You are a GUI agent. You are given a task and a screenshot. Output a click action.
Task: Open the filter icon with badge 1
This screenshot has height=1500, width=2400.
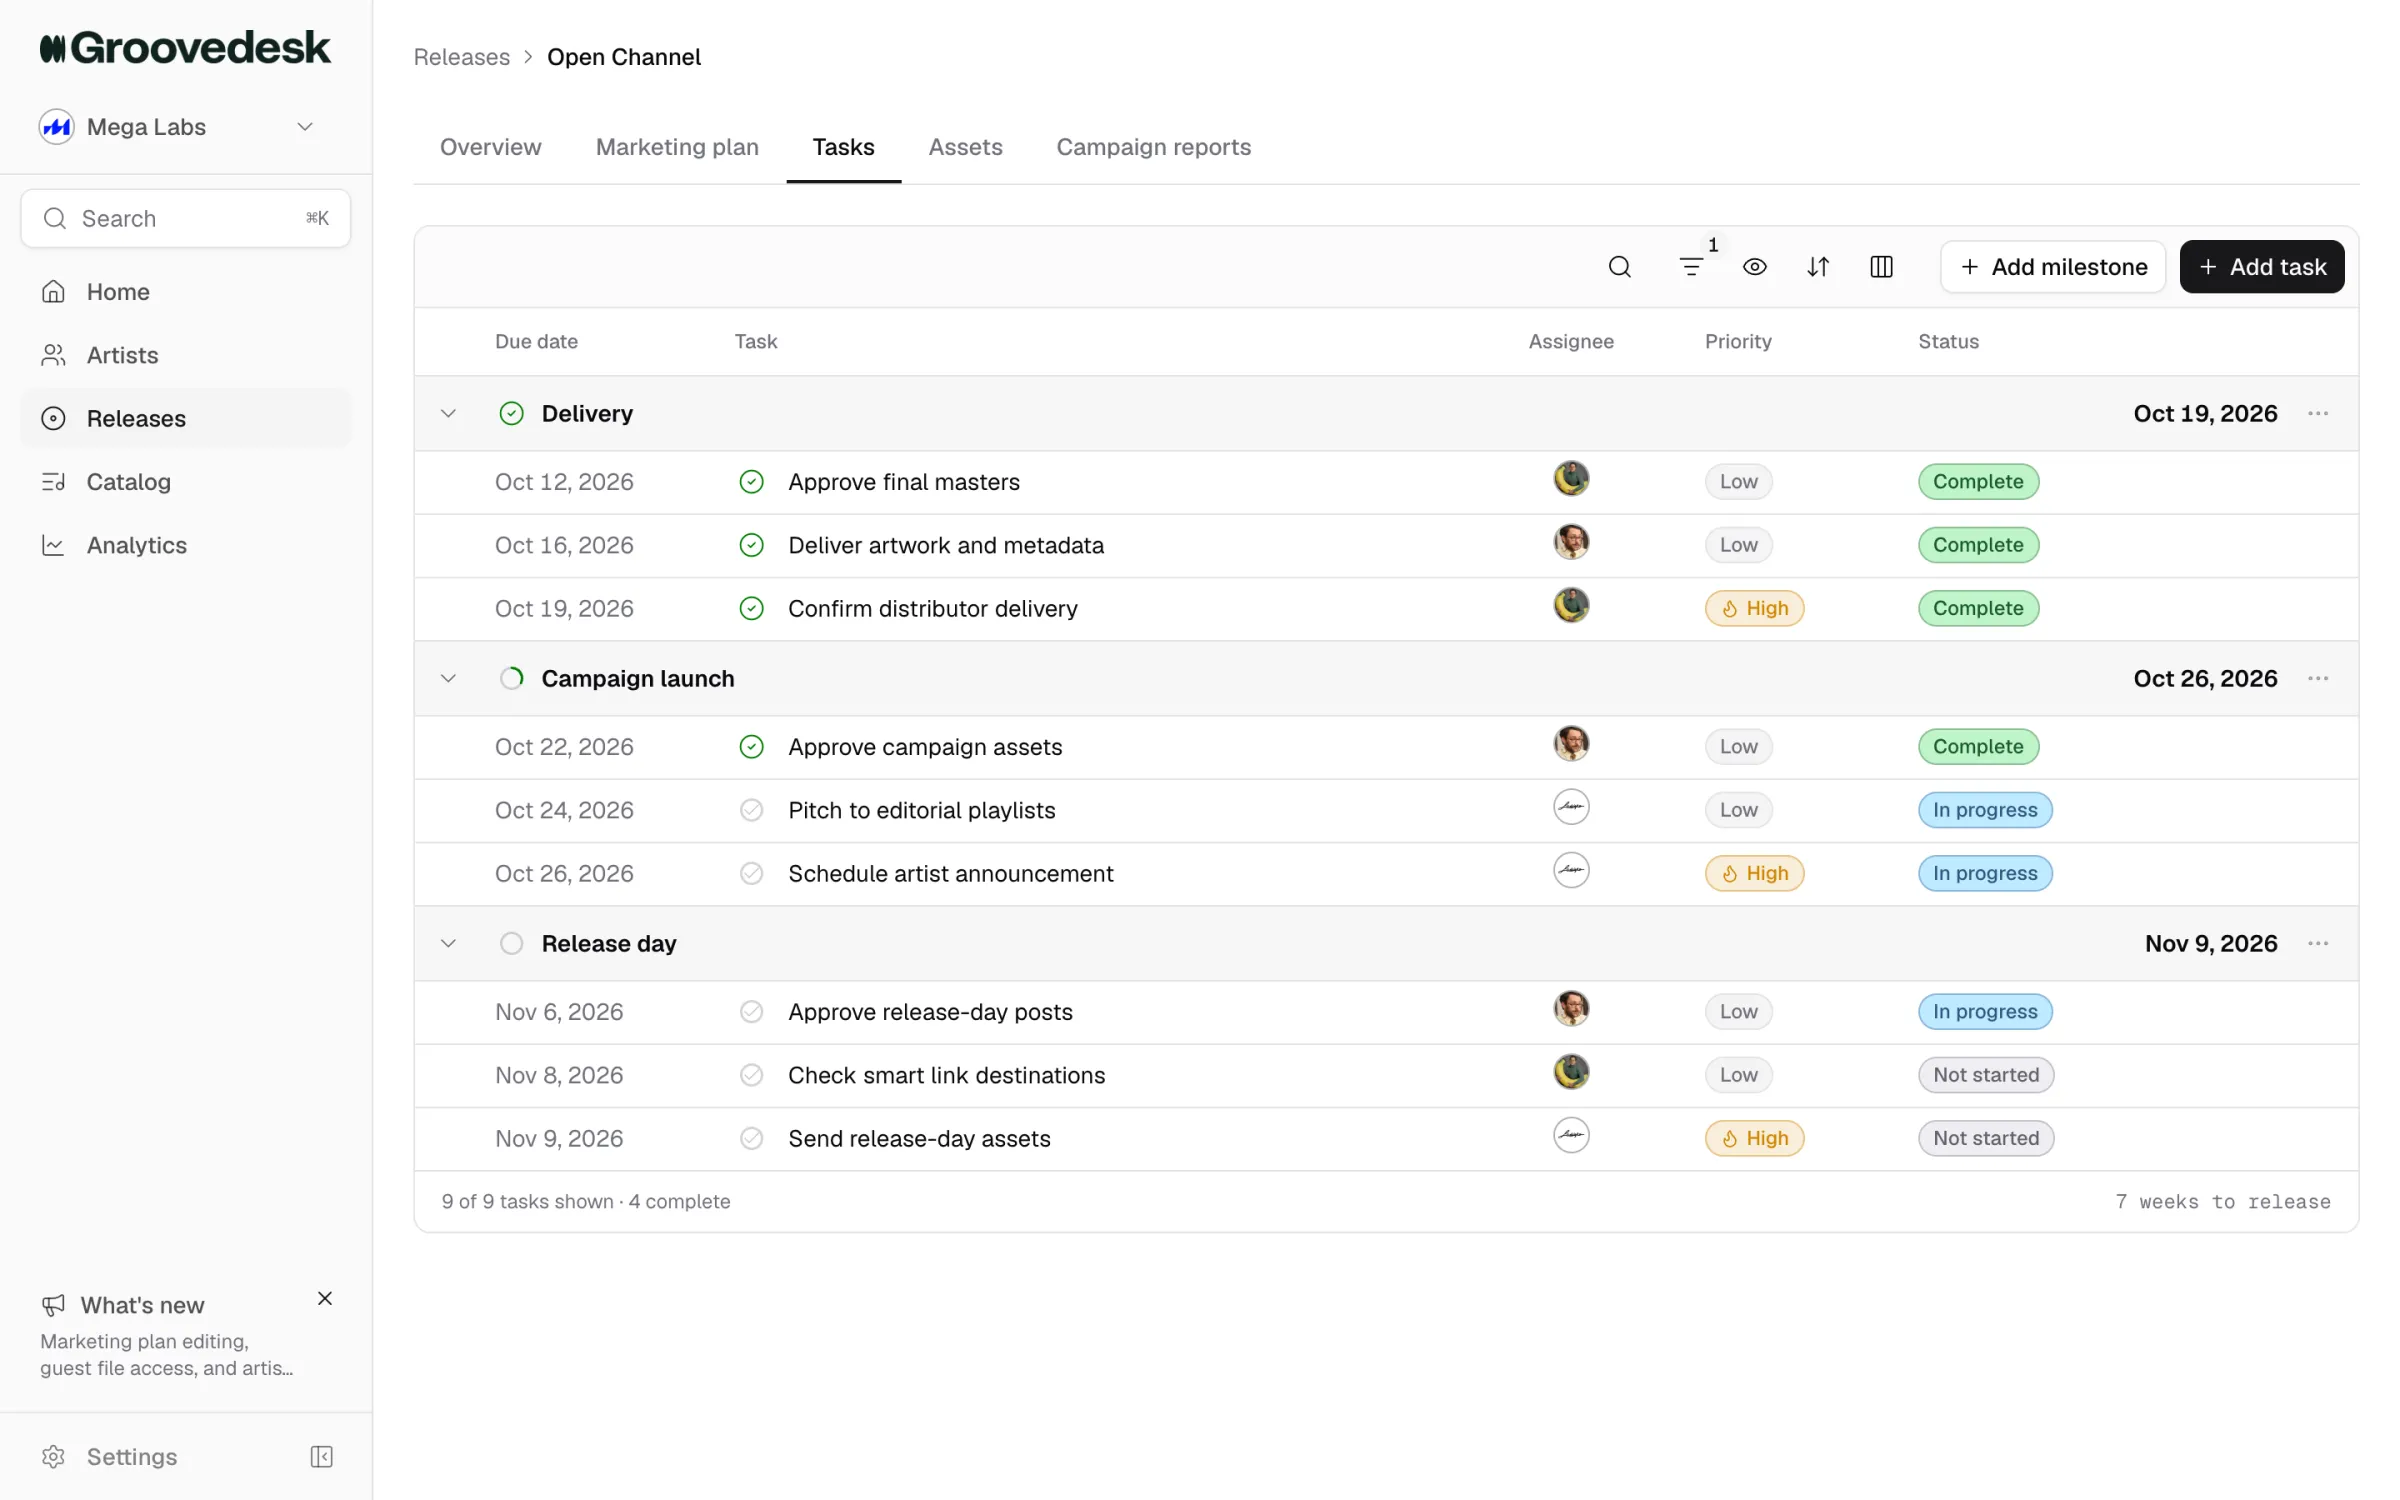(x=1692, y=267)
